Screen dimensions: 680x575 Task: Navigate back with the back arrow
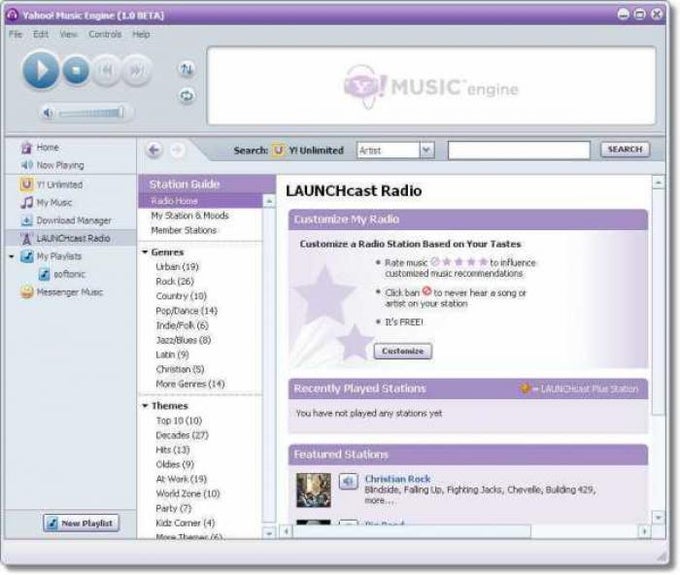(x=154, y=150)
